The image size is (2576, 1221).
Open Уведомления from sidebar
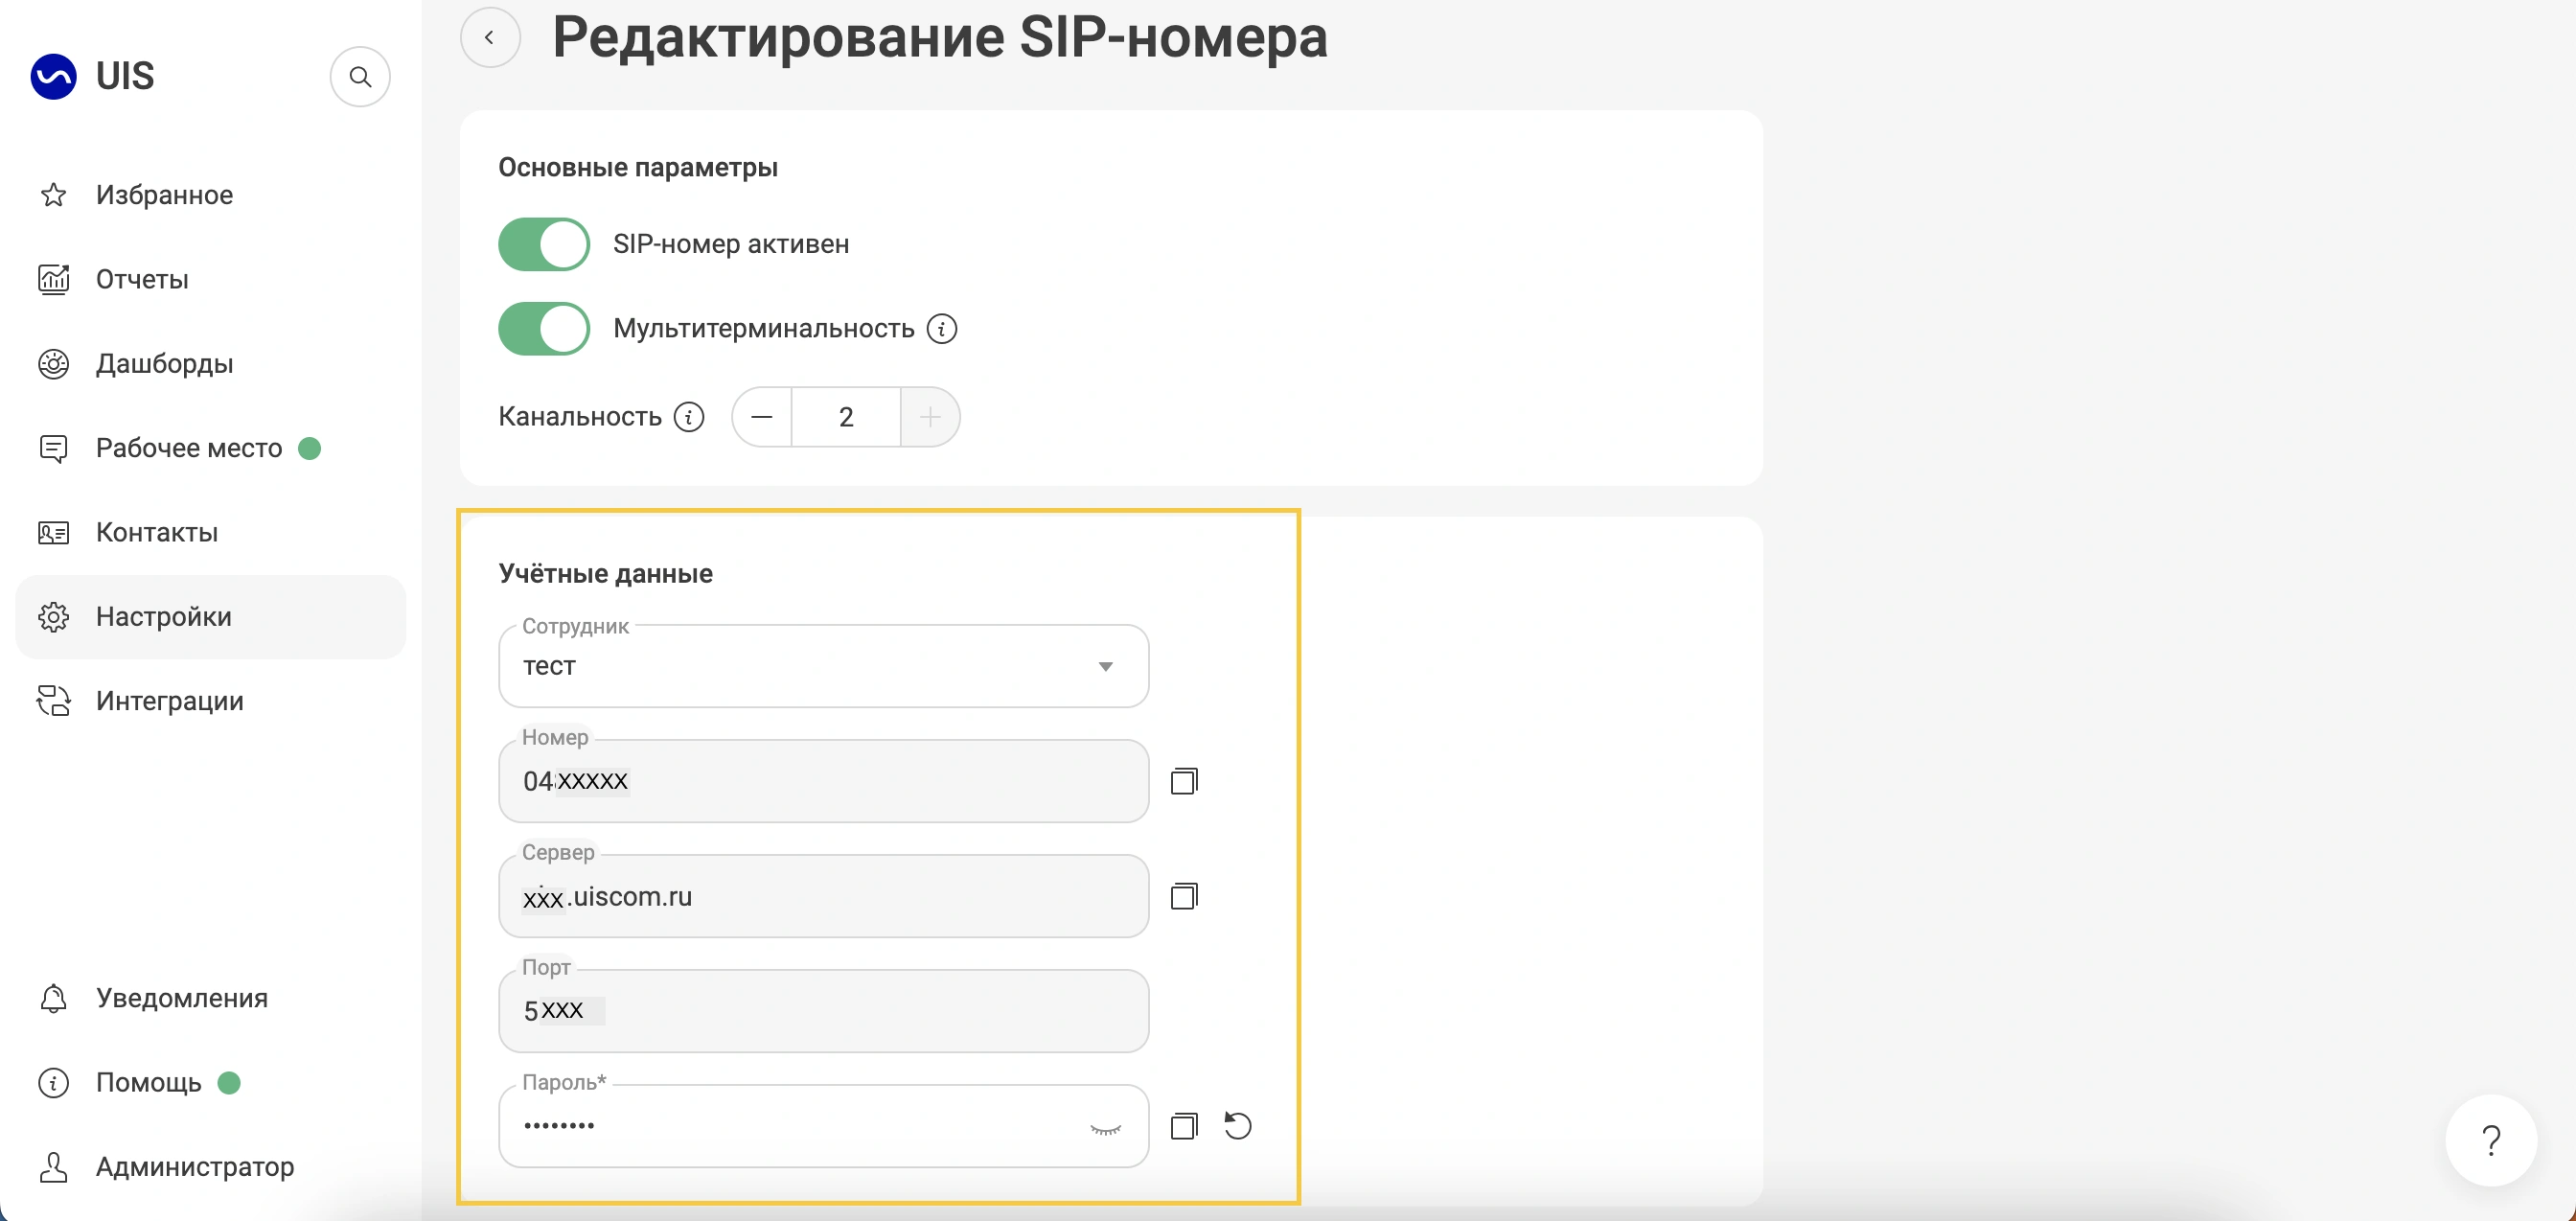coord(181,998)
